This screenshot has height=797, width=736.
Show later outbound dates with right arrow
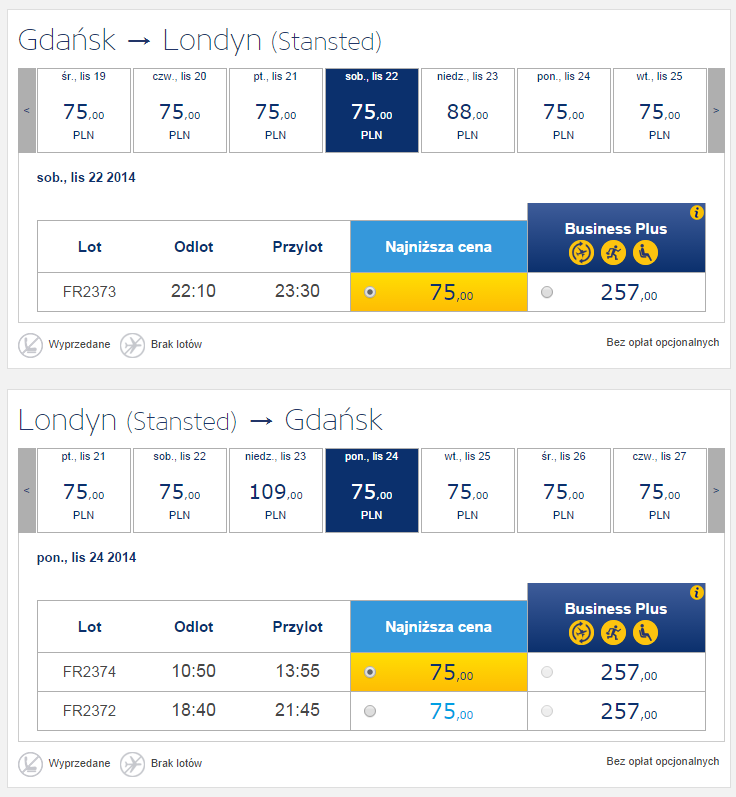(x=716, y=110)
